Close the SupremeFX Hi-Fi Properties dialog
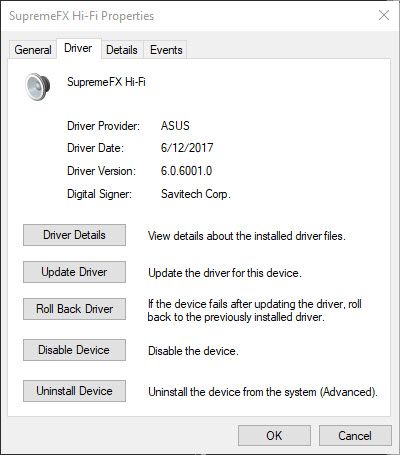 click(384, 15)
